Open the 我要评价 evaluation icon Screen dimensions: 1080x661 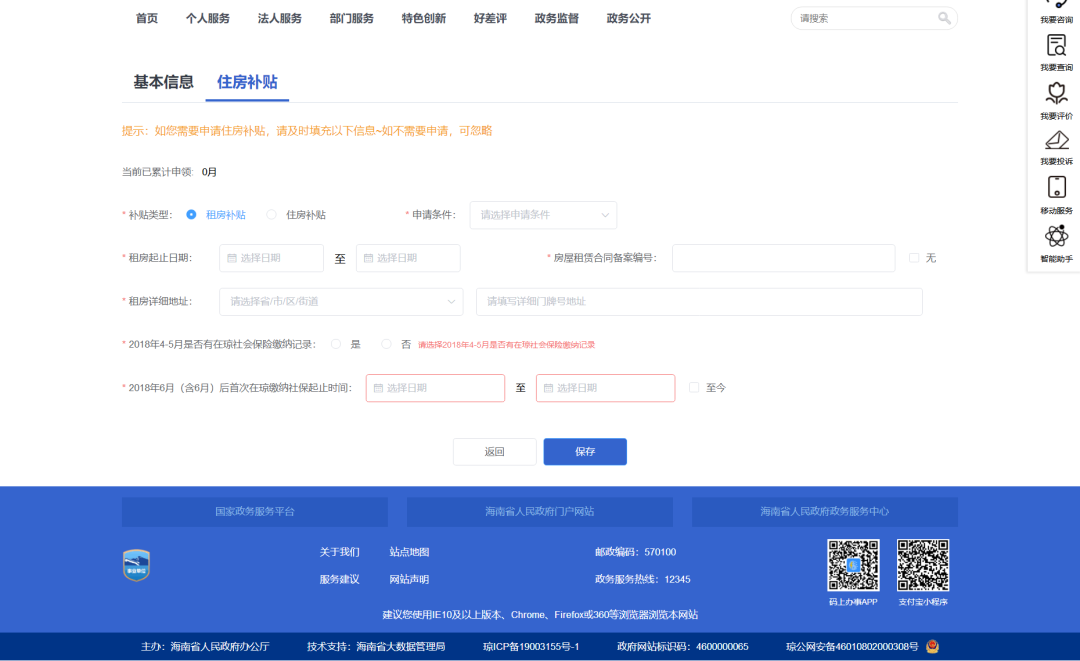1055,92
